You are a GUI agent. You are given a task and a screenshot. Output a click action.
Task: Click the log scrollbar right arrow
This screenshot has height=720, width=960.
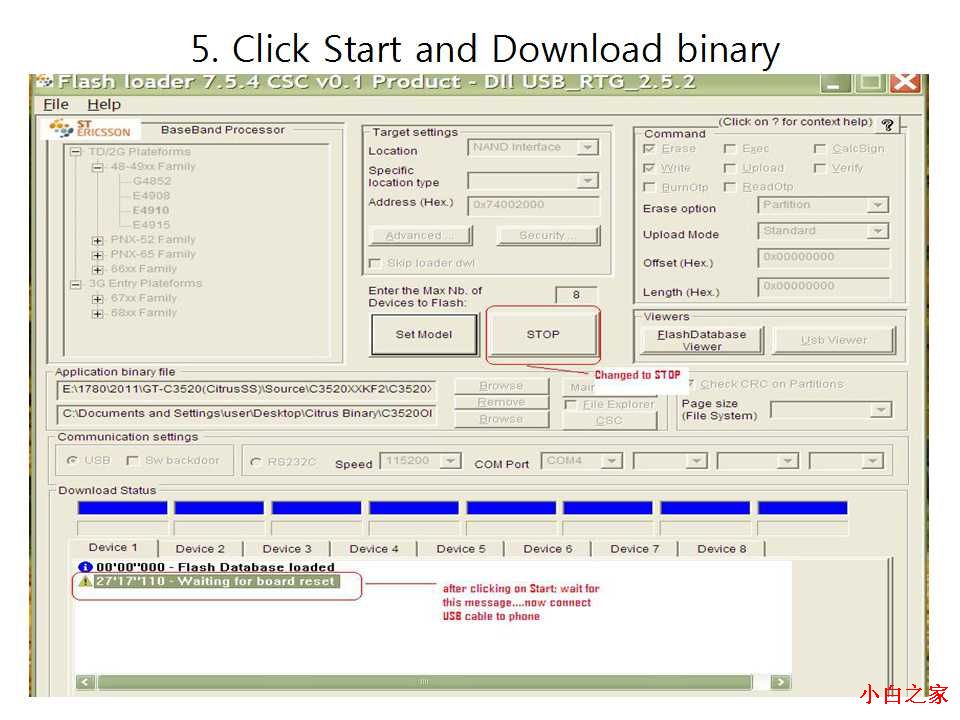[x=780, y=682]
